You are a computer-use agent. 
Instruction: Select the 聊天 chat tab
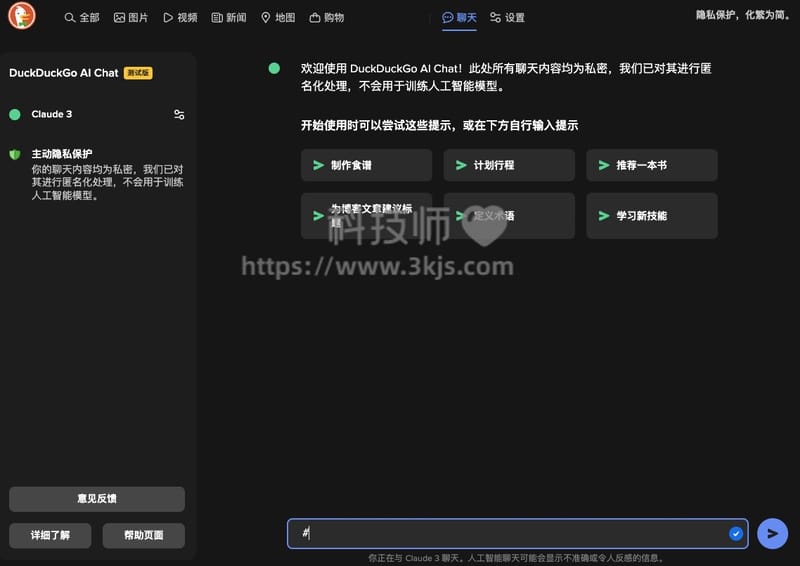pos(459,18)
